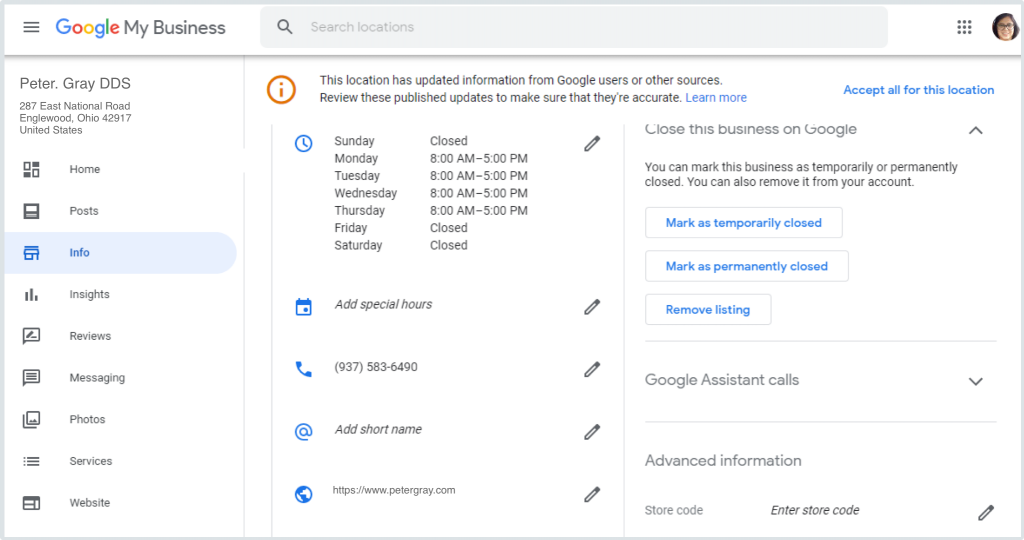Open the Google apps grid
1024x540 pixels.
click(x=964, y=27)
